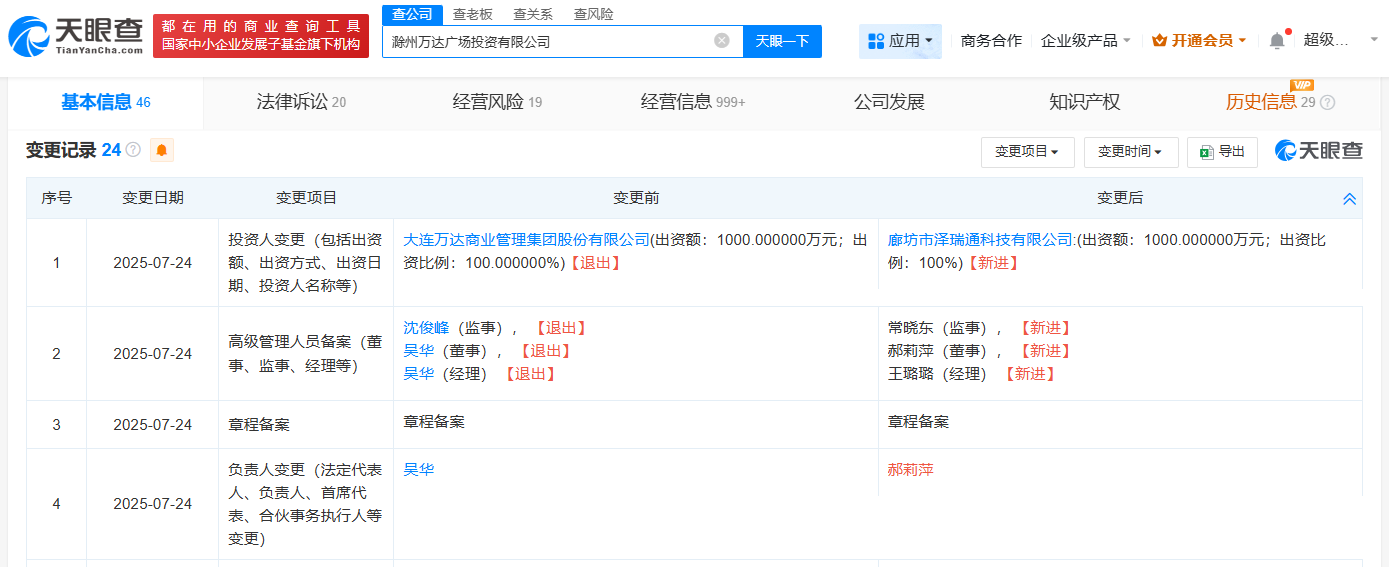Open notifications bell icon
This screenshot has height=567, width=1389.
point(1277,41)
